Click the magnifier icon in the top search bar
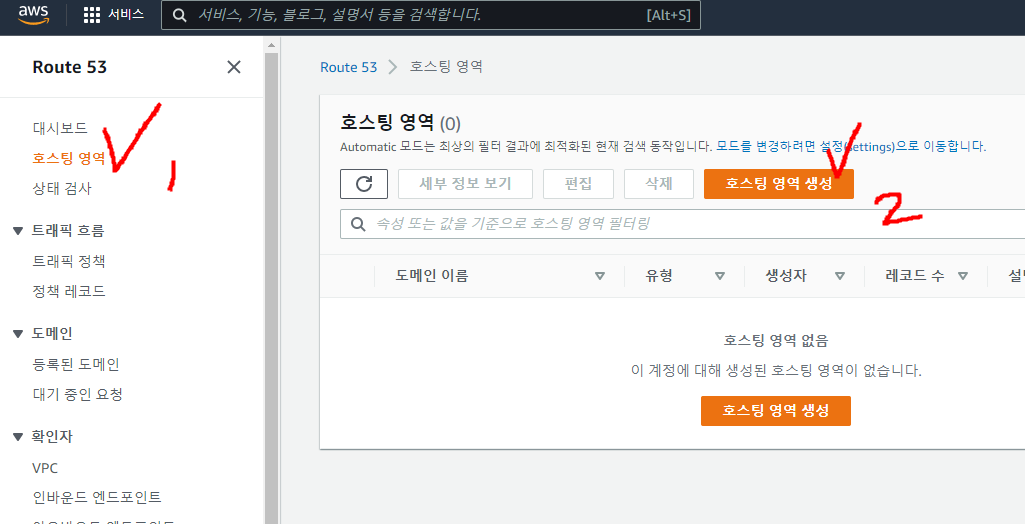The height and width of the screenshot is (524, 1025). pyautogui.click(x=180, y=15)
